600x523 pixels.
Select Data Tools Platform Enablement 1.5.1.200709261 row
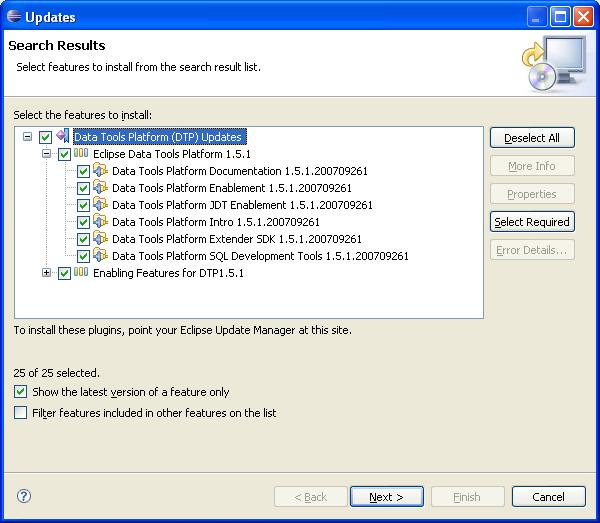tap(232, 188)
